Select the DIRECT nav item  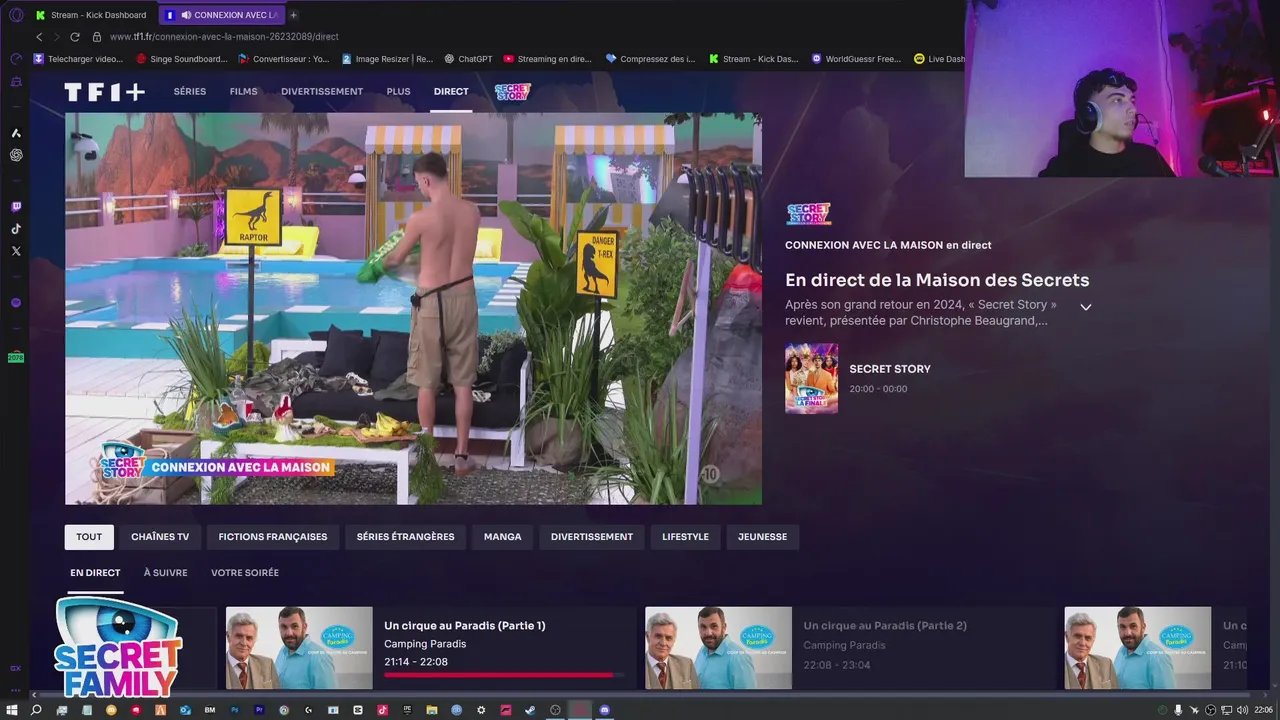point(451,91)
